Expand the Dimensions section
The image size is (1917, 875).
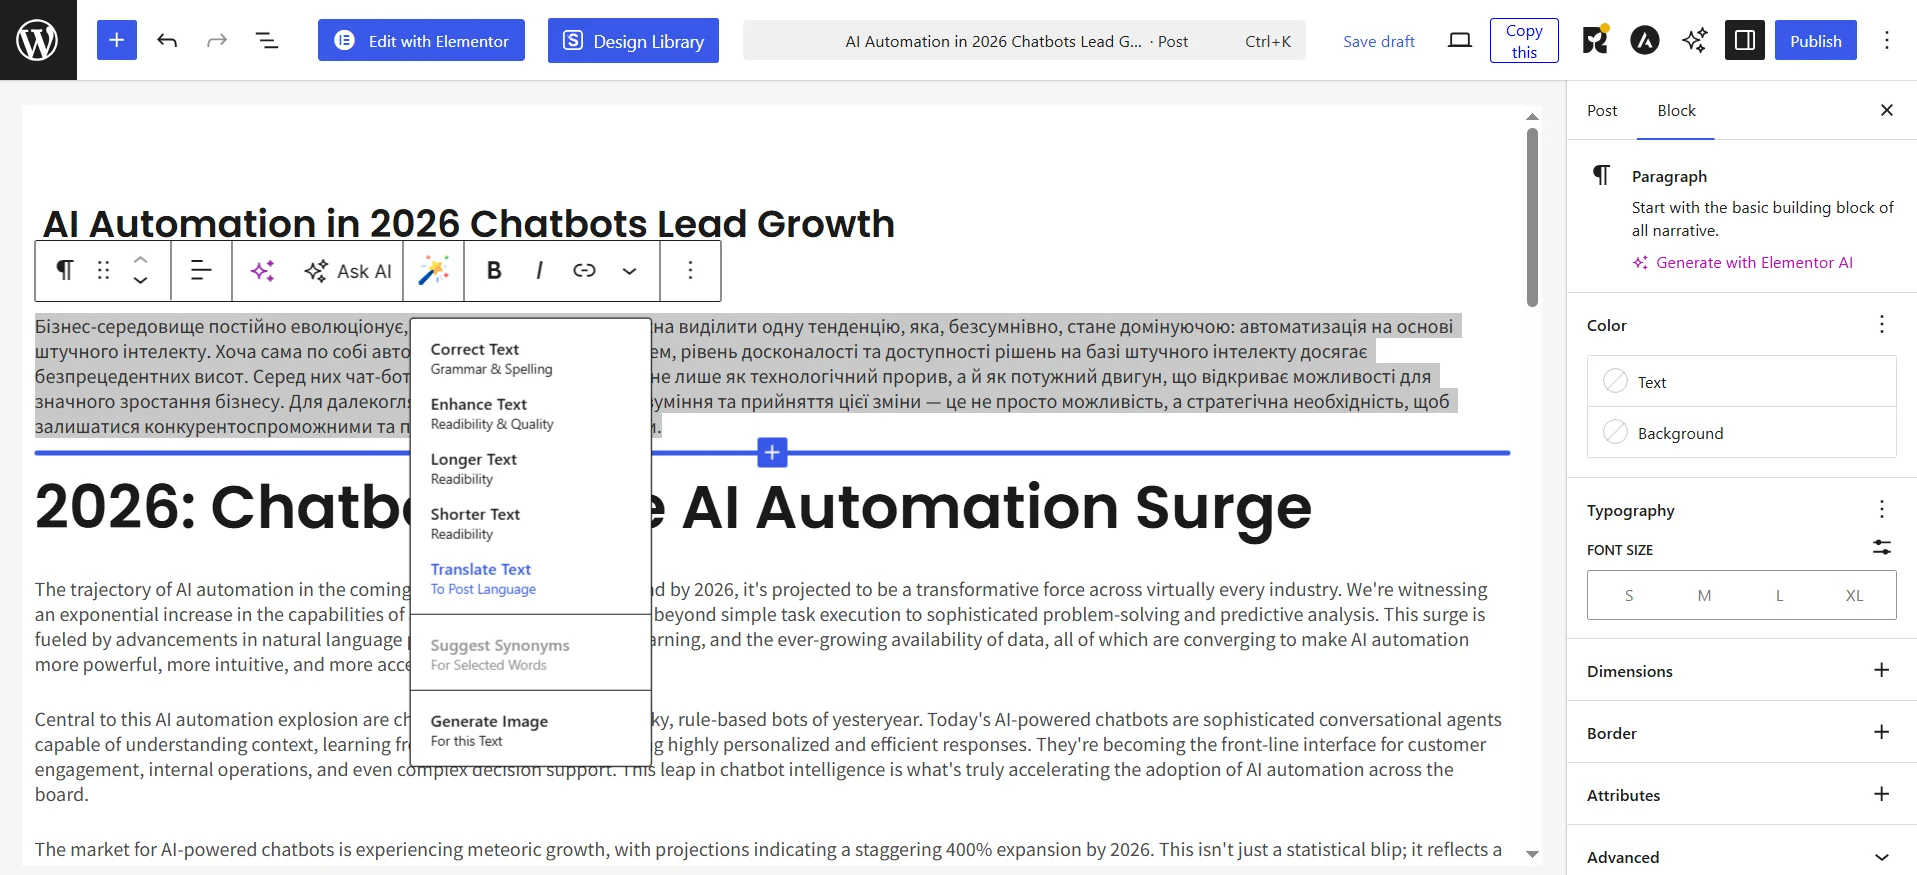(1741, 670)
